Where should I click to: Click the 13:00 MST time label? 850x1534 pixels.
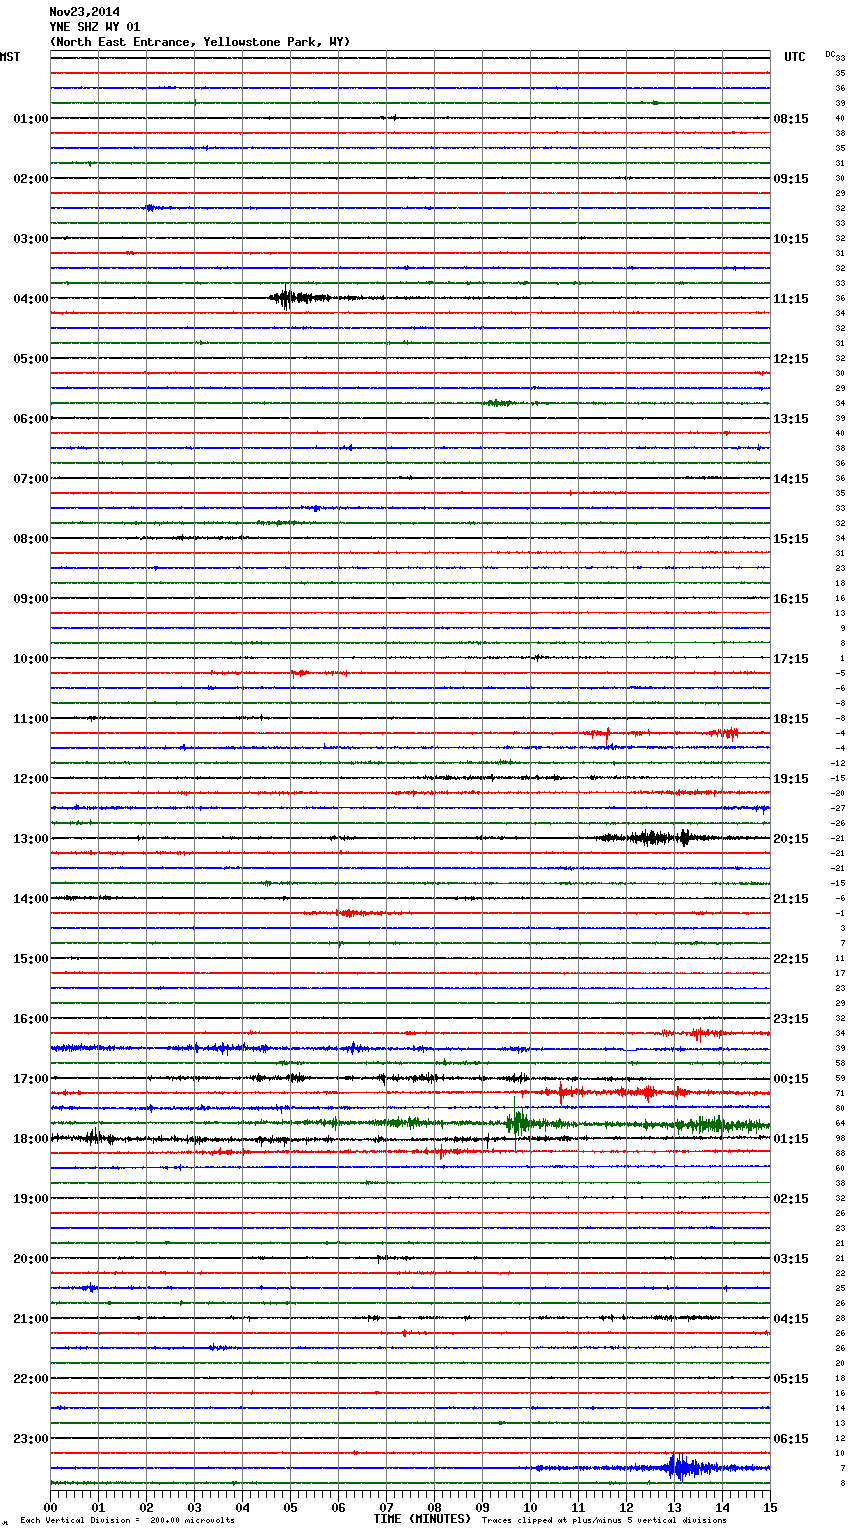(x=30, y=839)
